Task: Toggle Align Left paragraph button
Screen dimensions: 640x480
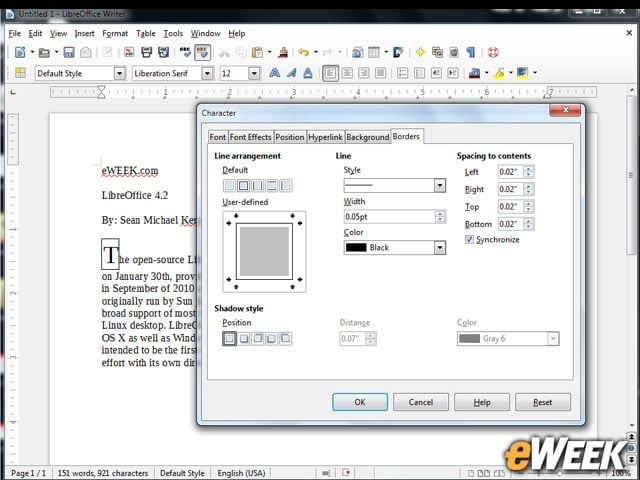Action: 330,73
